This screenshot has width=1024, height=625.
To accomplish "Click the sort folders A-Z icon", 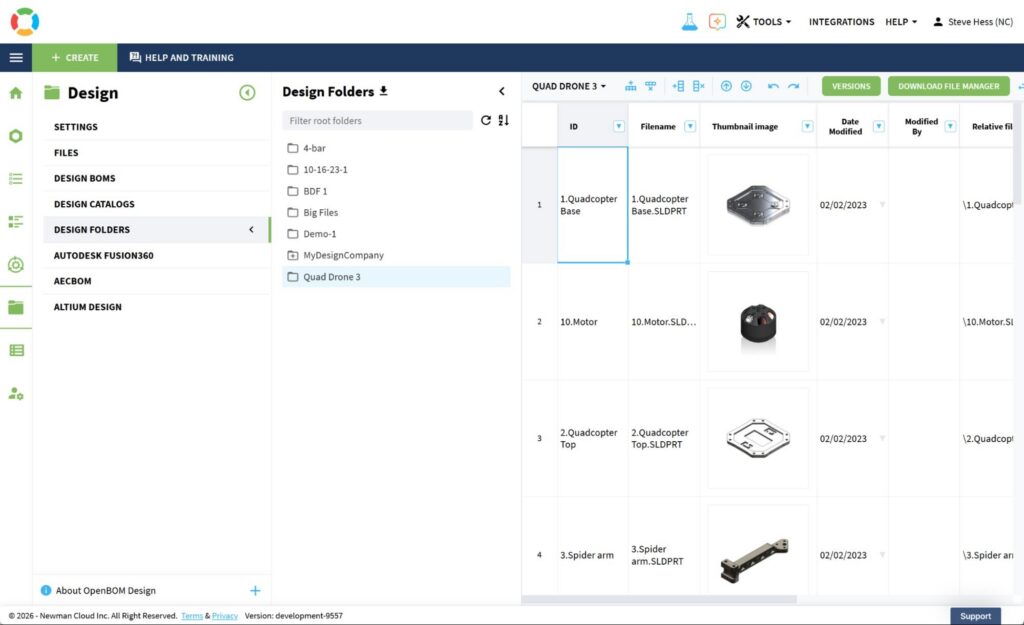I will [x=503, y=120].
